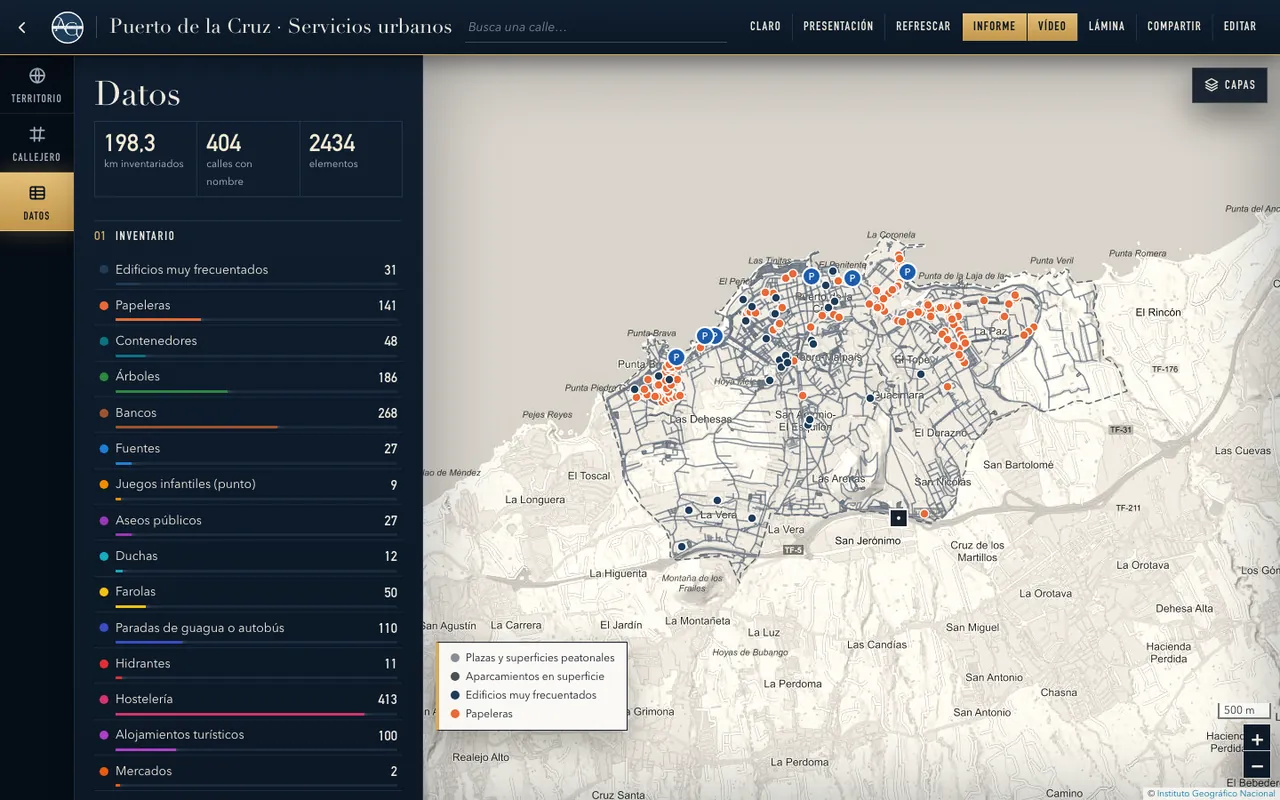
Task: Focus the Busca una calle search field
Action: point(597,27)
